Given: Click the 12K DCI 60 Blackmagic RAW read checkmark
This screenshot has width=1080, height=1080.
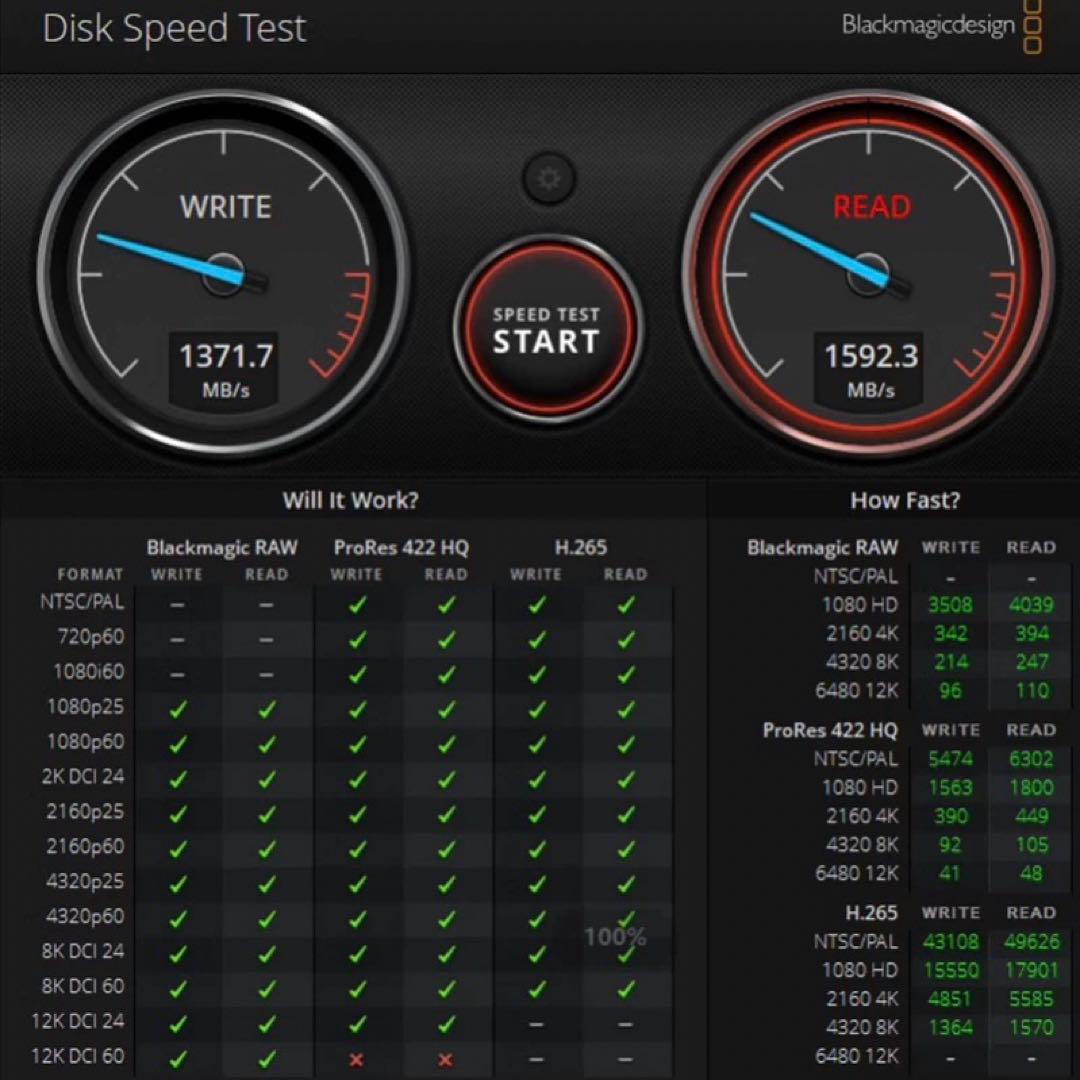Looking at the screenshot, I should 266,1058.
